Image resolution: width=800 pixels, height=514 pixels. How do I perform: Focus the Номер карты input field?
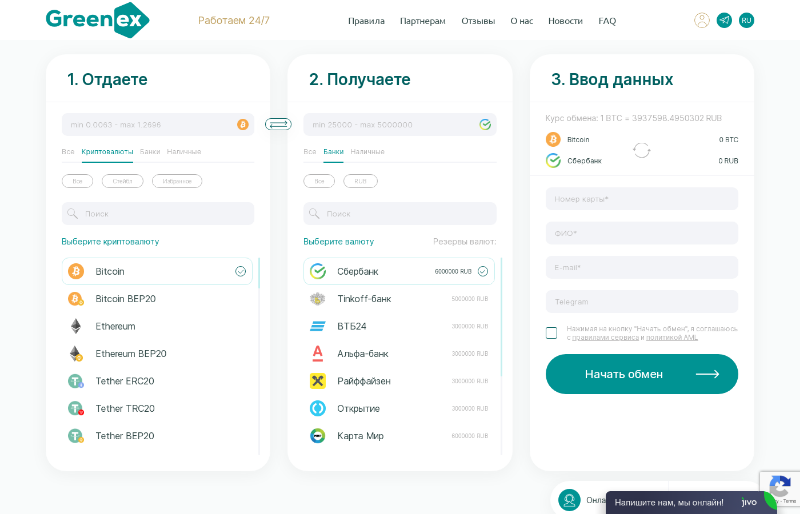click(642, 199)
